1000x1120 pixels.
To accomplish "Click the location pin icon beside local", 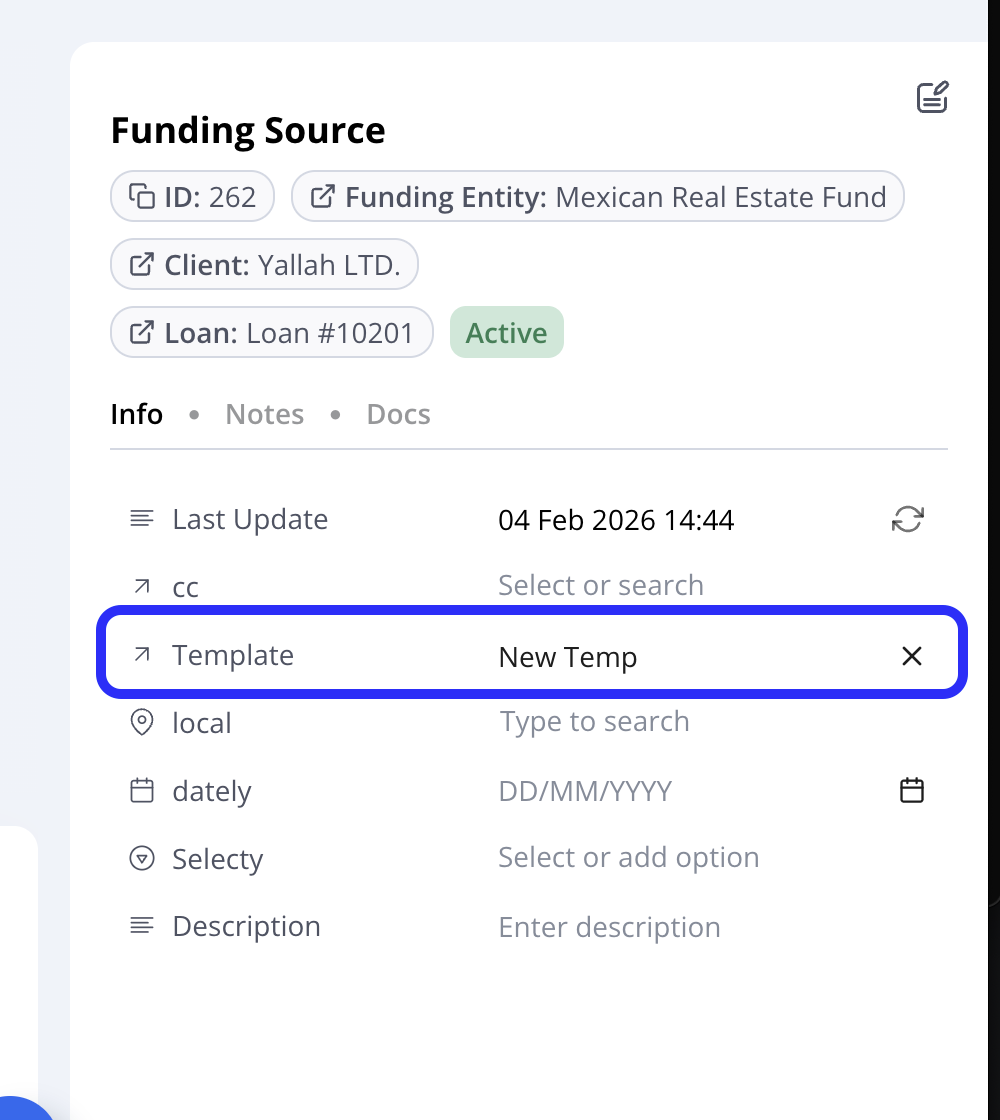I will tap(141, 722).
